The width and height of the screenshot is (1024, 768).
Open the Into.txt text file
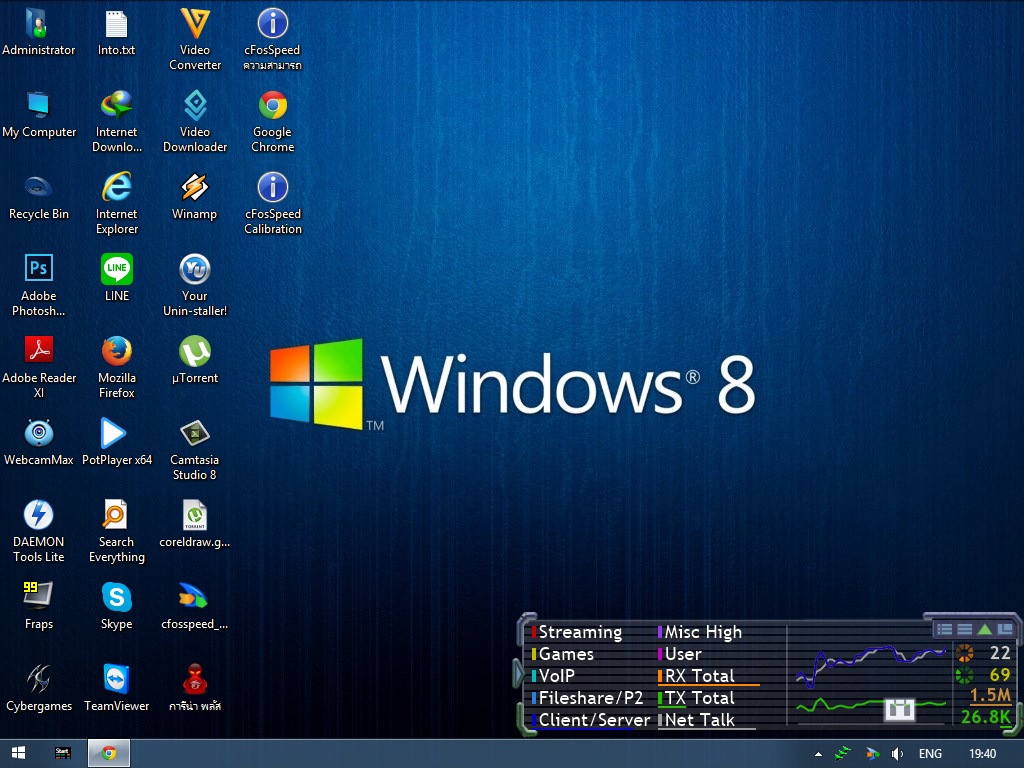point(116,33)
